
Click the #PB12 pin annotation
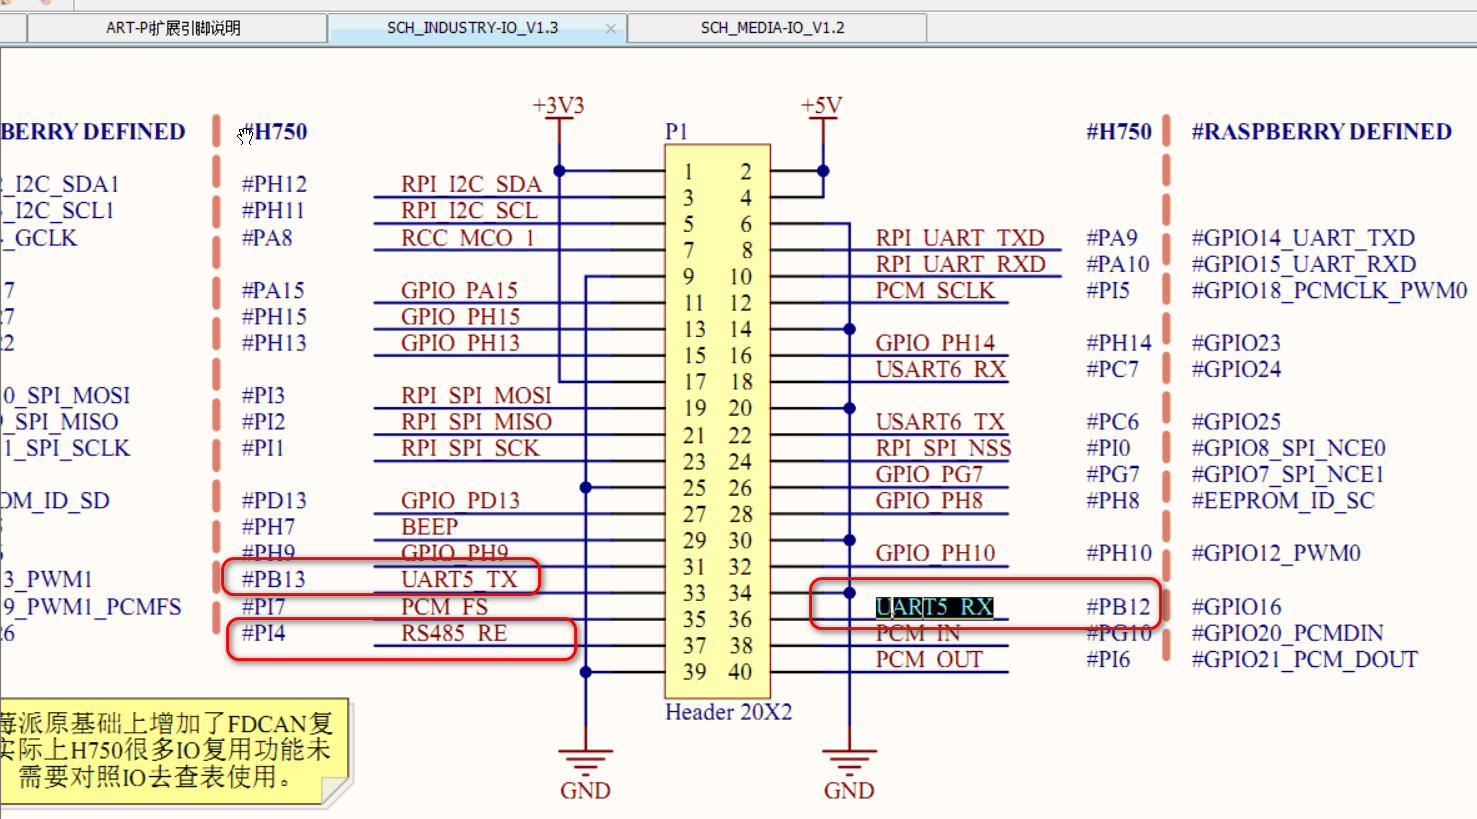point(1119,607)
